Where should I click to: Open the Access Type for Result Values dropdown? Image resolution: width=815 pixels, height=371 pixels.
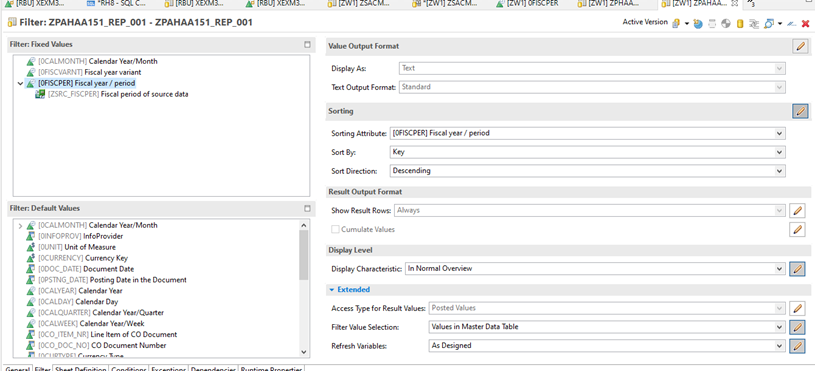pyautogui.click(x=607, y=308)
